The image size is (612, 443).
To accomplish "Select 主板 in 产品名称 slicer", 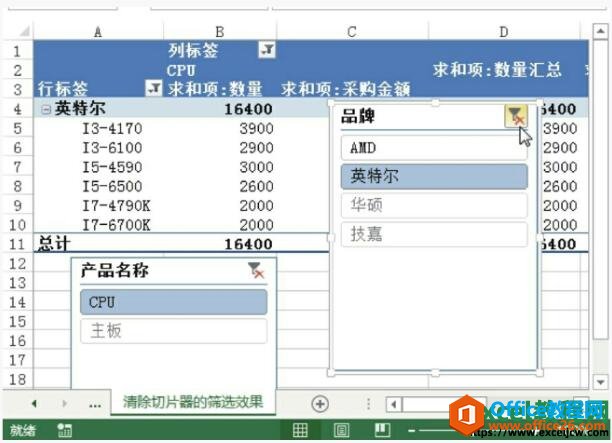I will tap(174, 331).
